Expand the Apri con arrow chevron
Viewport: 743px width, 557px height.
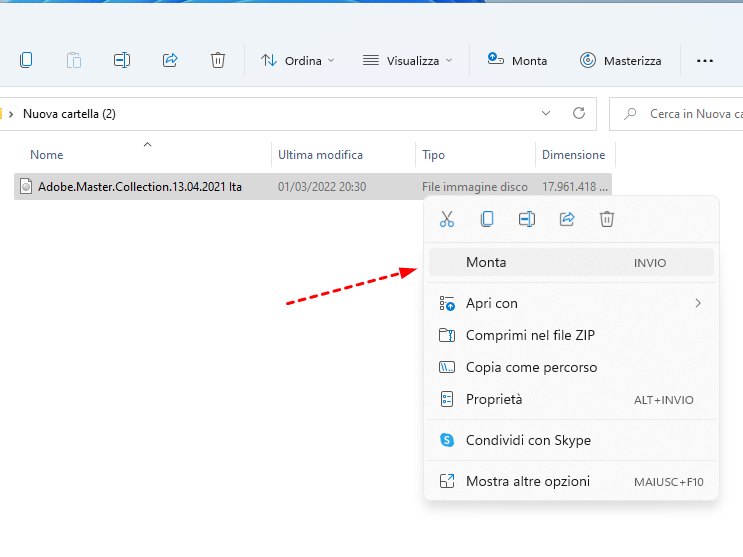[698, 303]
